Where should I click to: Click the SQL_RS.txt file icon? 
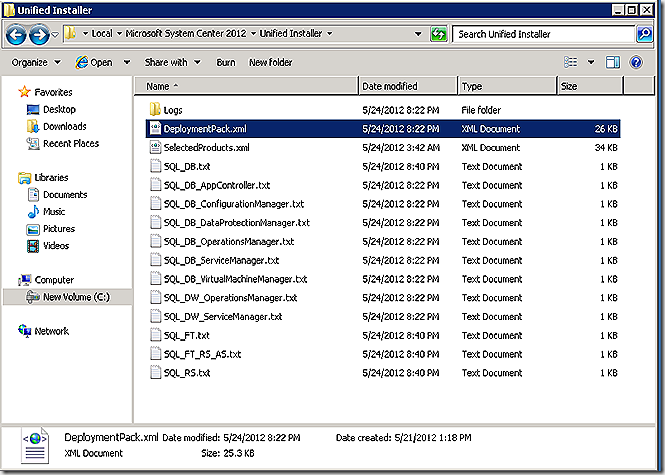[x=156, y=372]
